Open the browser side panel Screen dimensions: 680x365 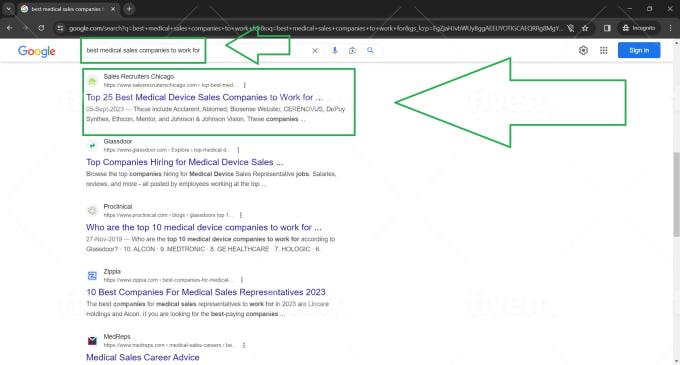[x=607, y=28]
